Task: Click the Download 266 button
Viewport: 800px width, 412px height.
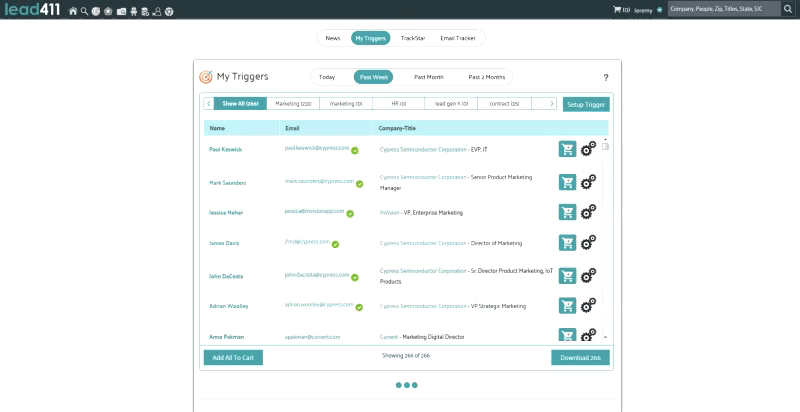Action: point(579,357)
